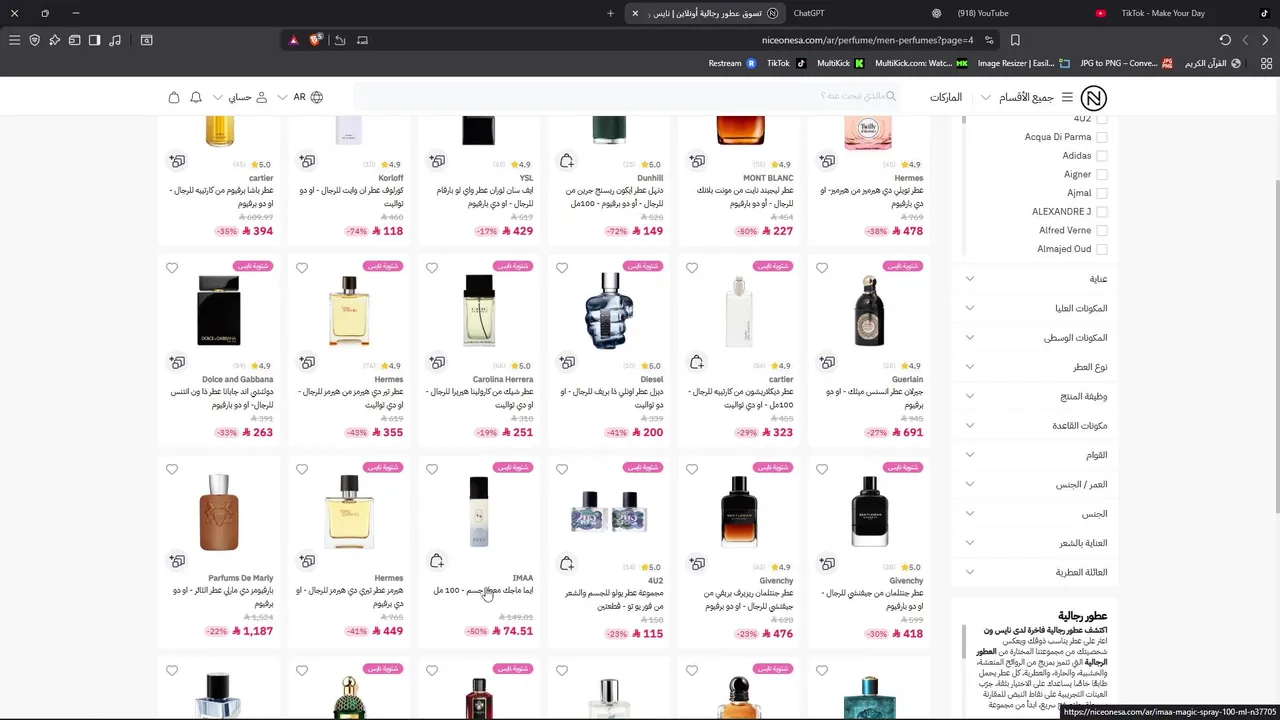Cart icon on Parfums De Marly card
Viewport: 1280px width, 720px height.
[177, 561]
